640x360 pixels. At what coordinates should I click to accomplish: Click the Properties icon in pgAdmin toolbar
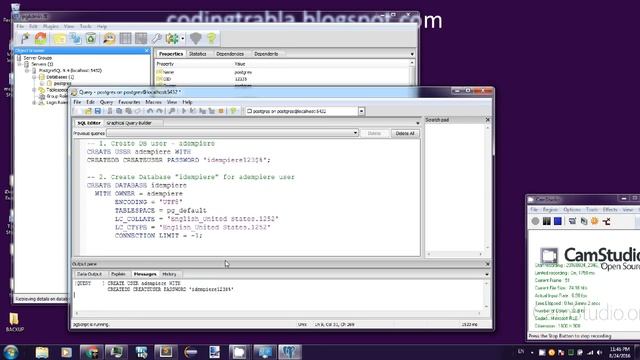60,38
